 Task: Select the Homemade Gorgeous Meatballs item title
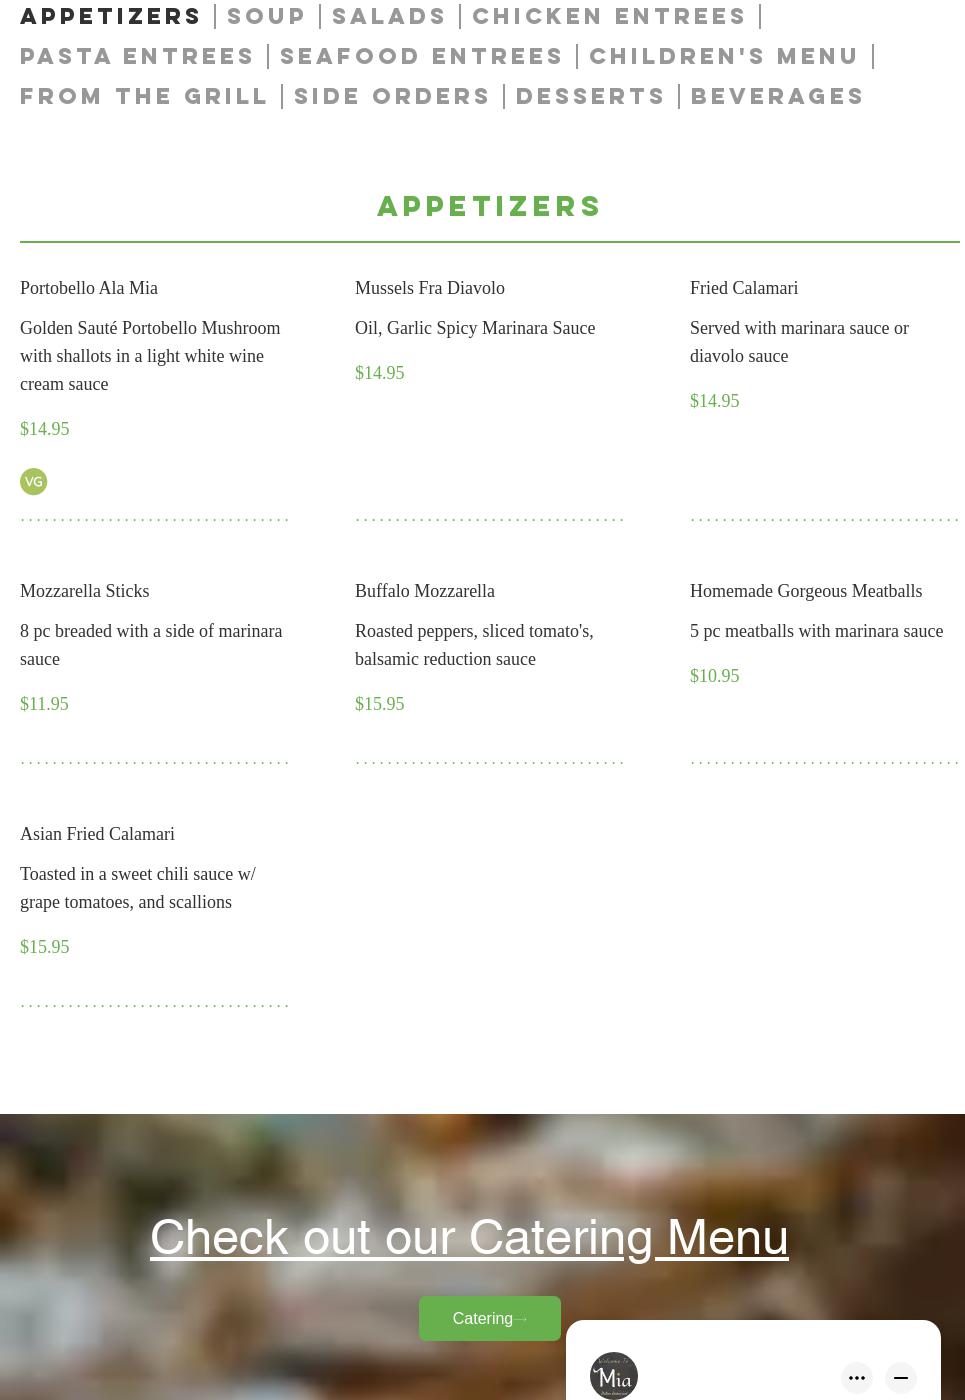(806, 591)
